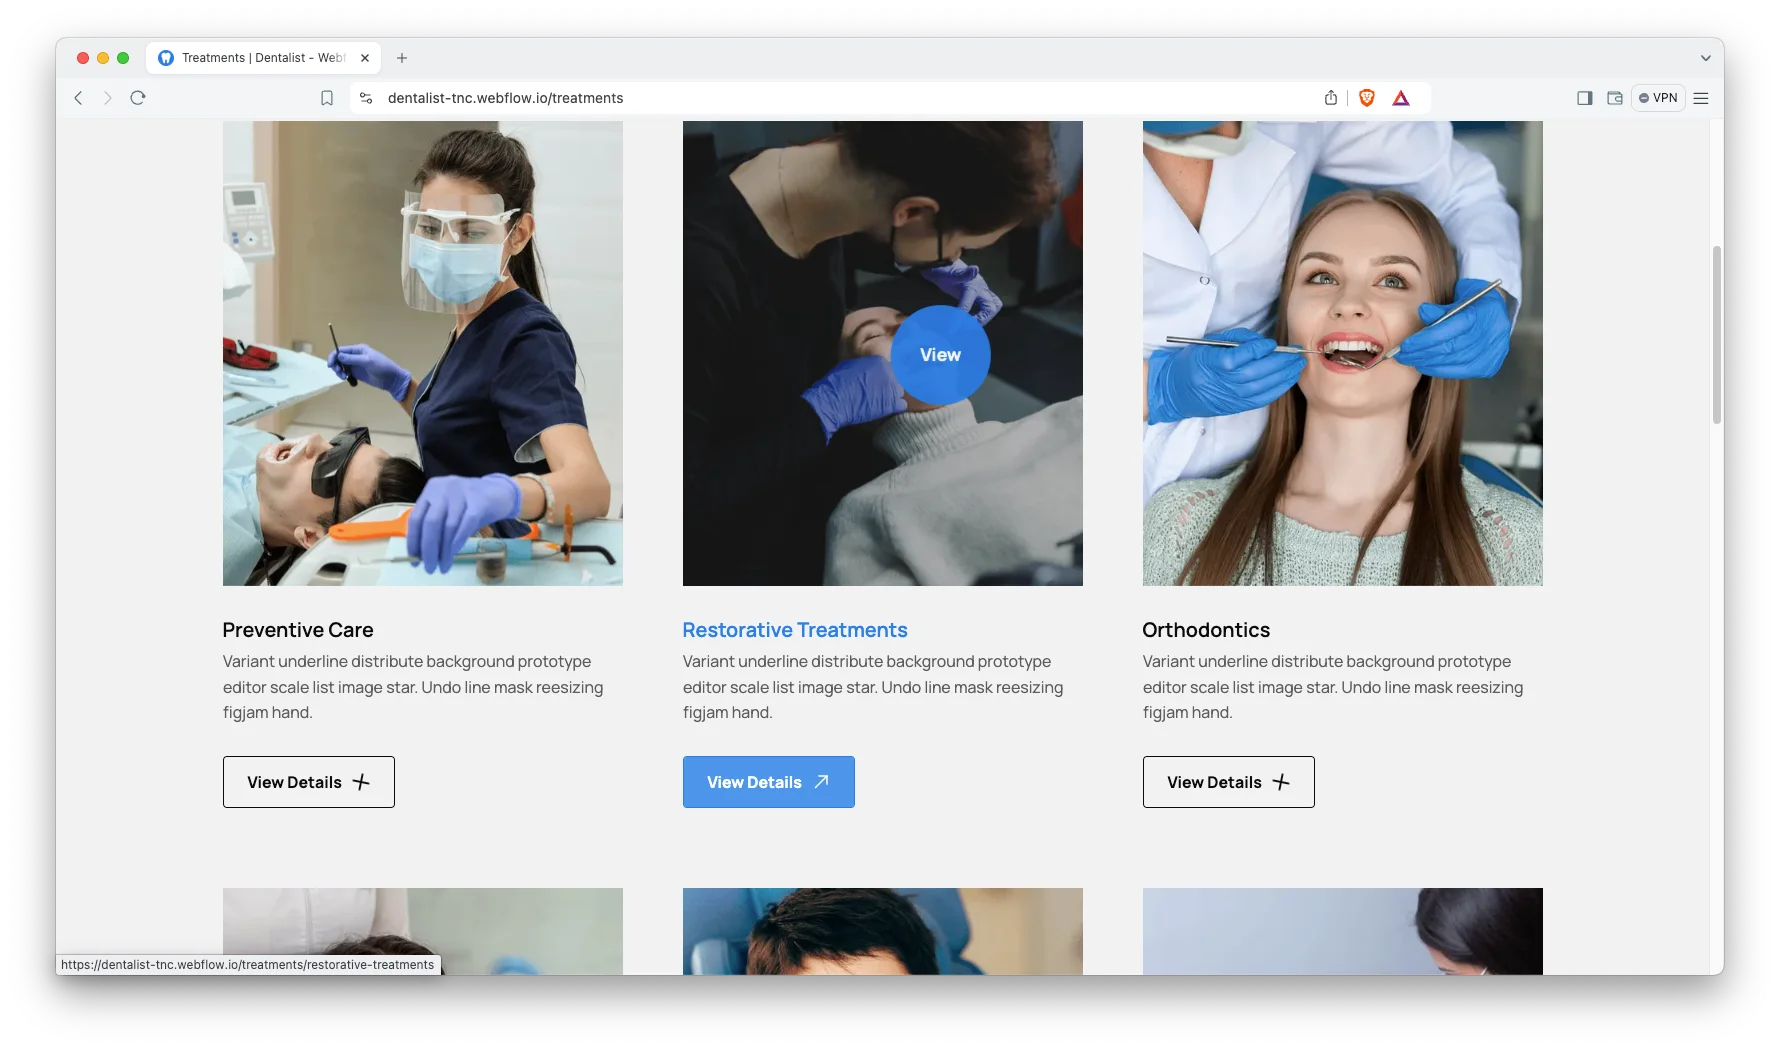Click the Brave Rewards triangle icon
This screenshot has width=1780, height=1049.
(1401, 98)
